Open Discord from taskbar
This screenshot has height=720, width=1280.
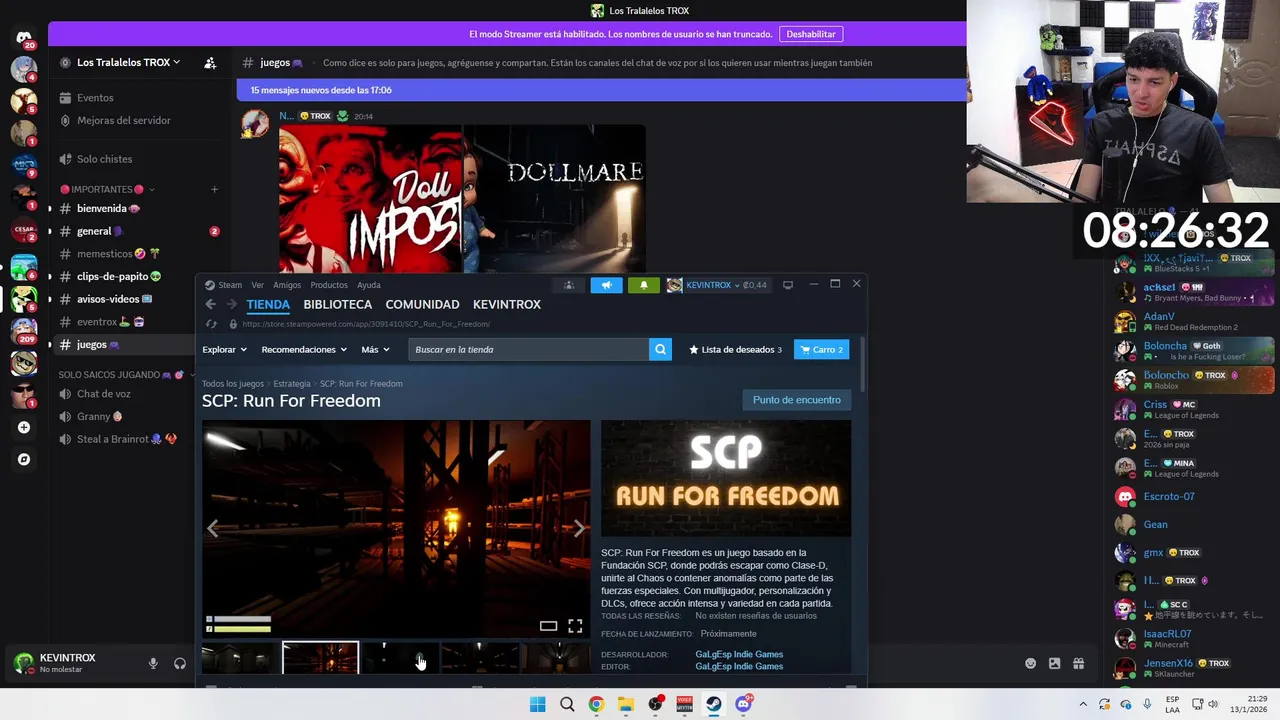(743, 704)
